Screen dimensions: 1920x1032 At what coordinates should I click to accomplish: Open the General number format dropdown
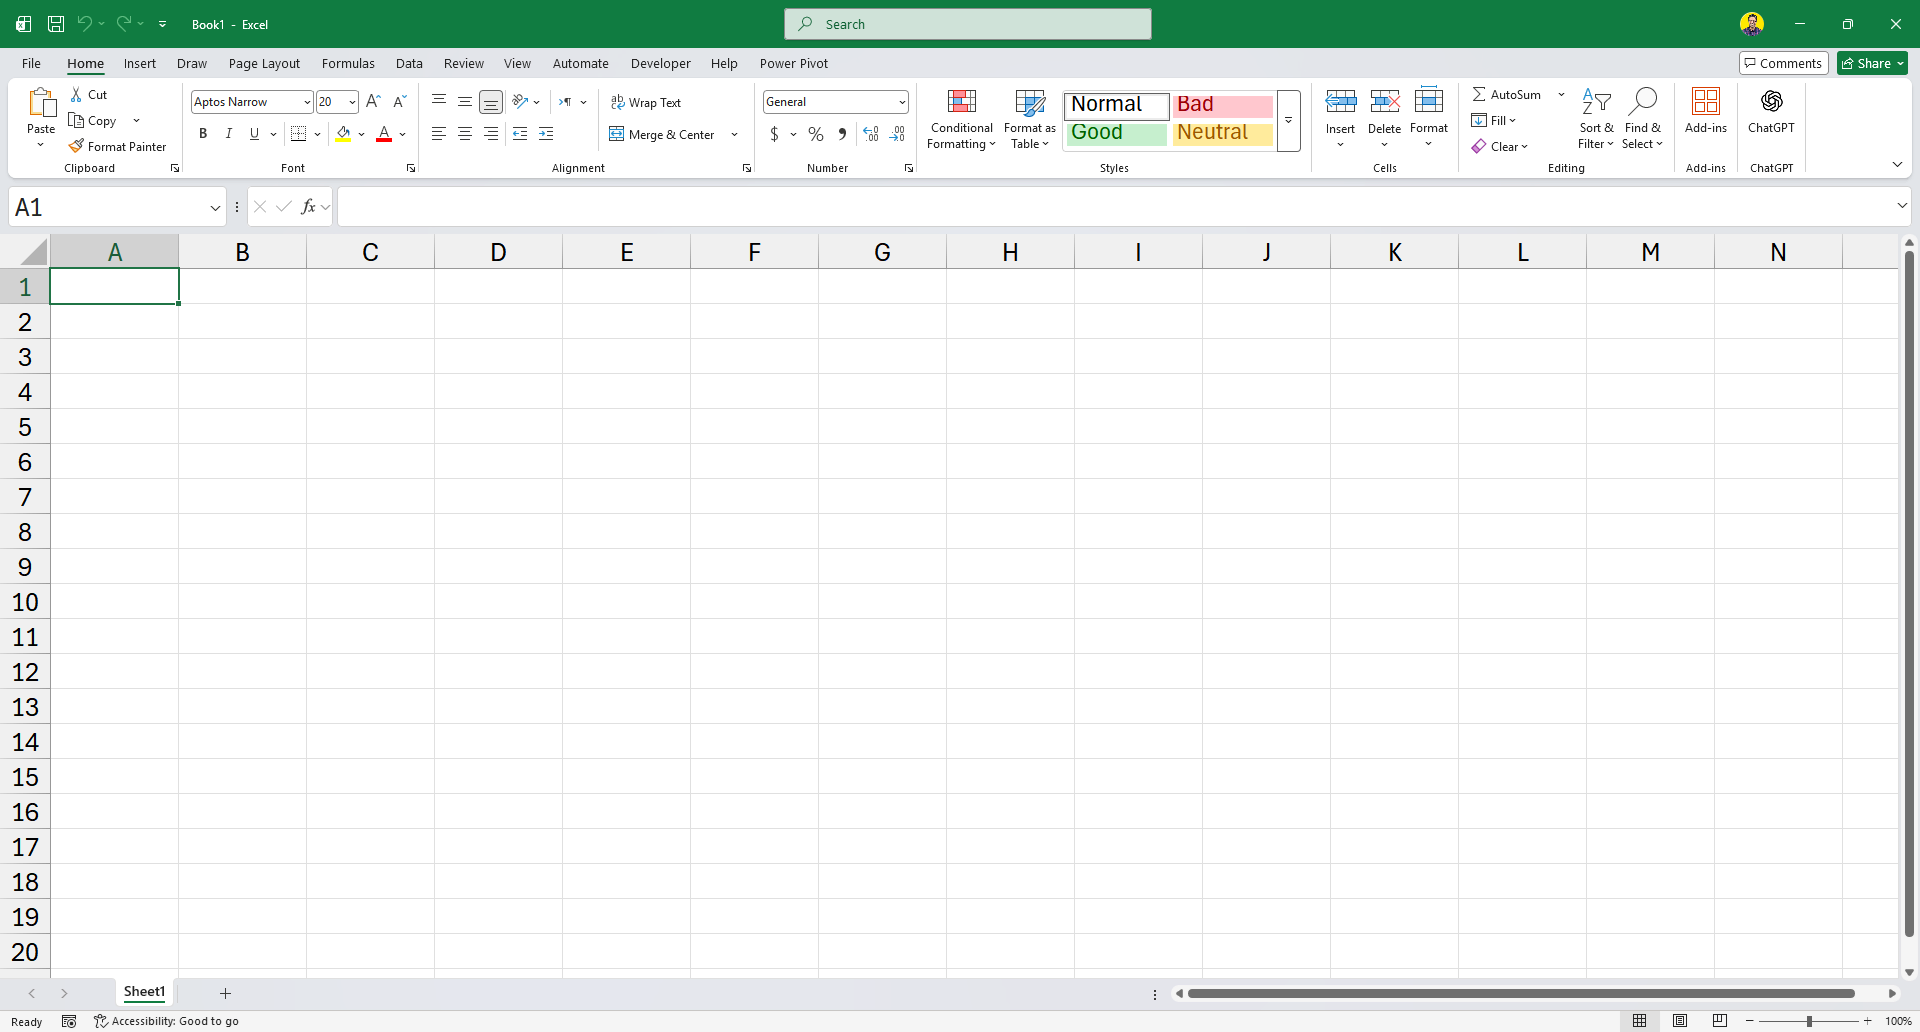click(902, 102)
